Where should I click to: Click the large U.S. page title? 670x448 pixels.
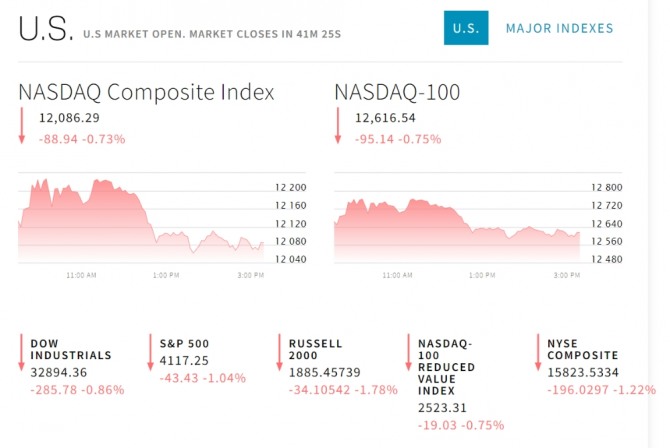(x=45, y=30)
